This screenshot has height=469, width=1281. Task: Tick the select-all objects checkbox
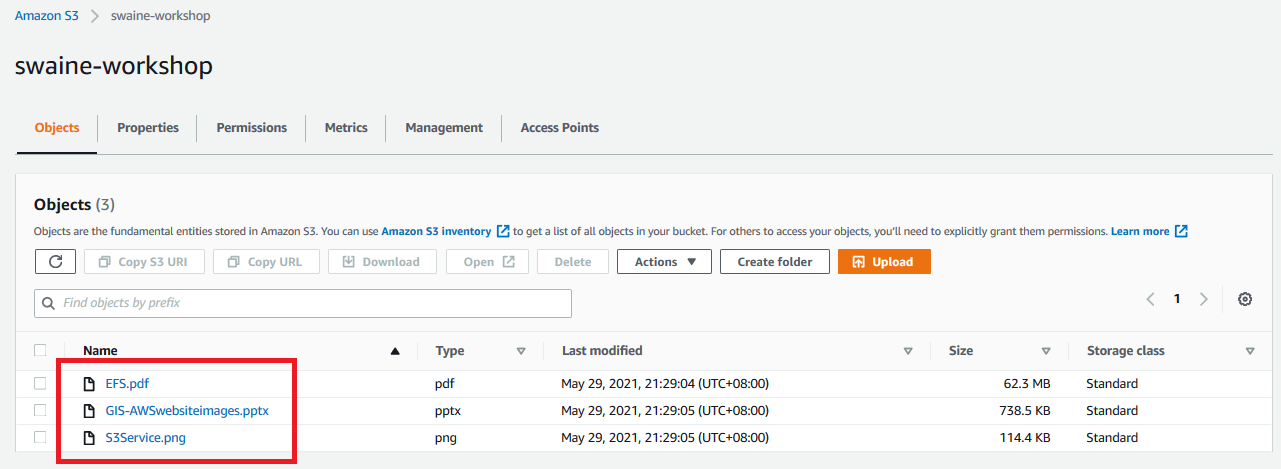[x=40, y=350]
